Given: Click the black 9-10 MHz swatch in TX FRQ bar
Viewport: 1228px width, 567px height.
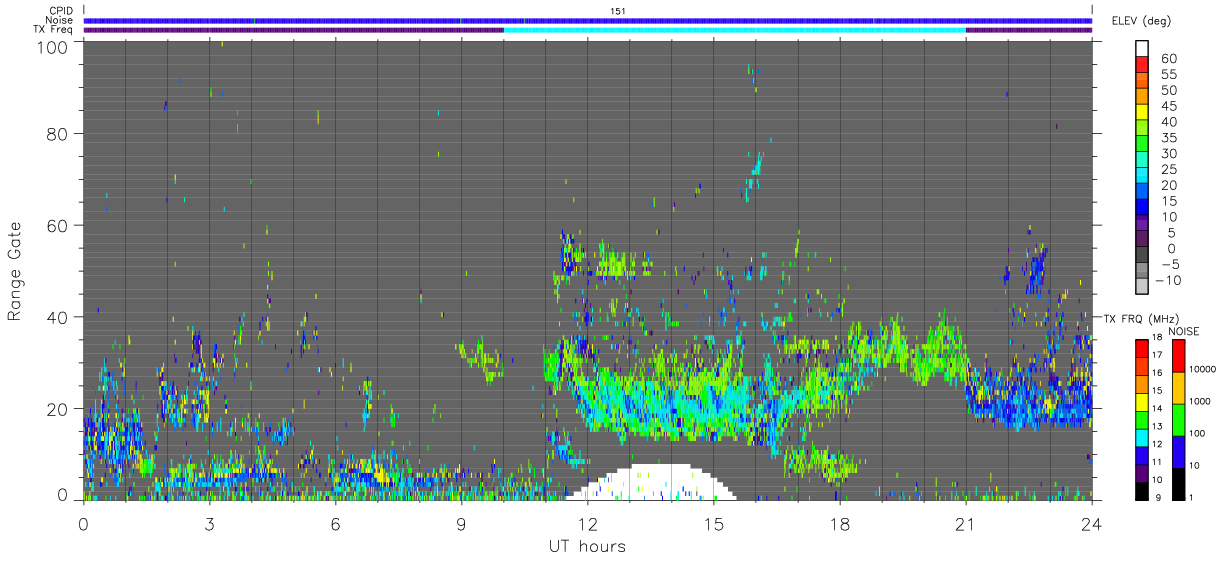Looking at the screenshot, I should click(x=1142, y=490).
